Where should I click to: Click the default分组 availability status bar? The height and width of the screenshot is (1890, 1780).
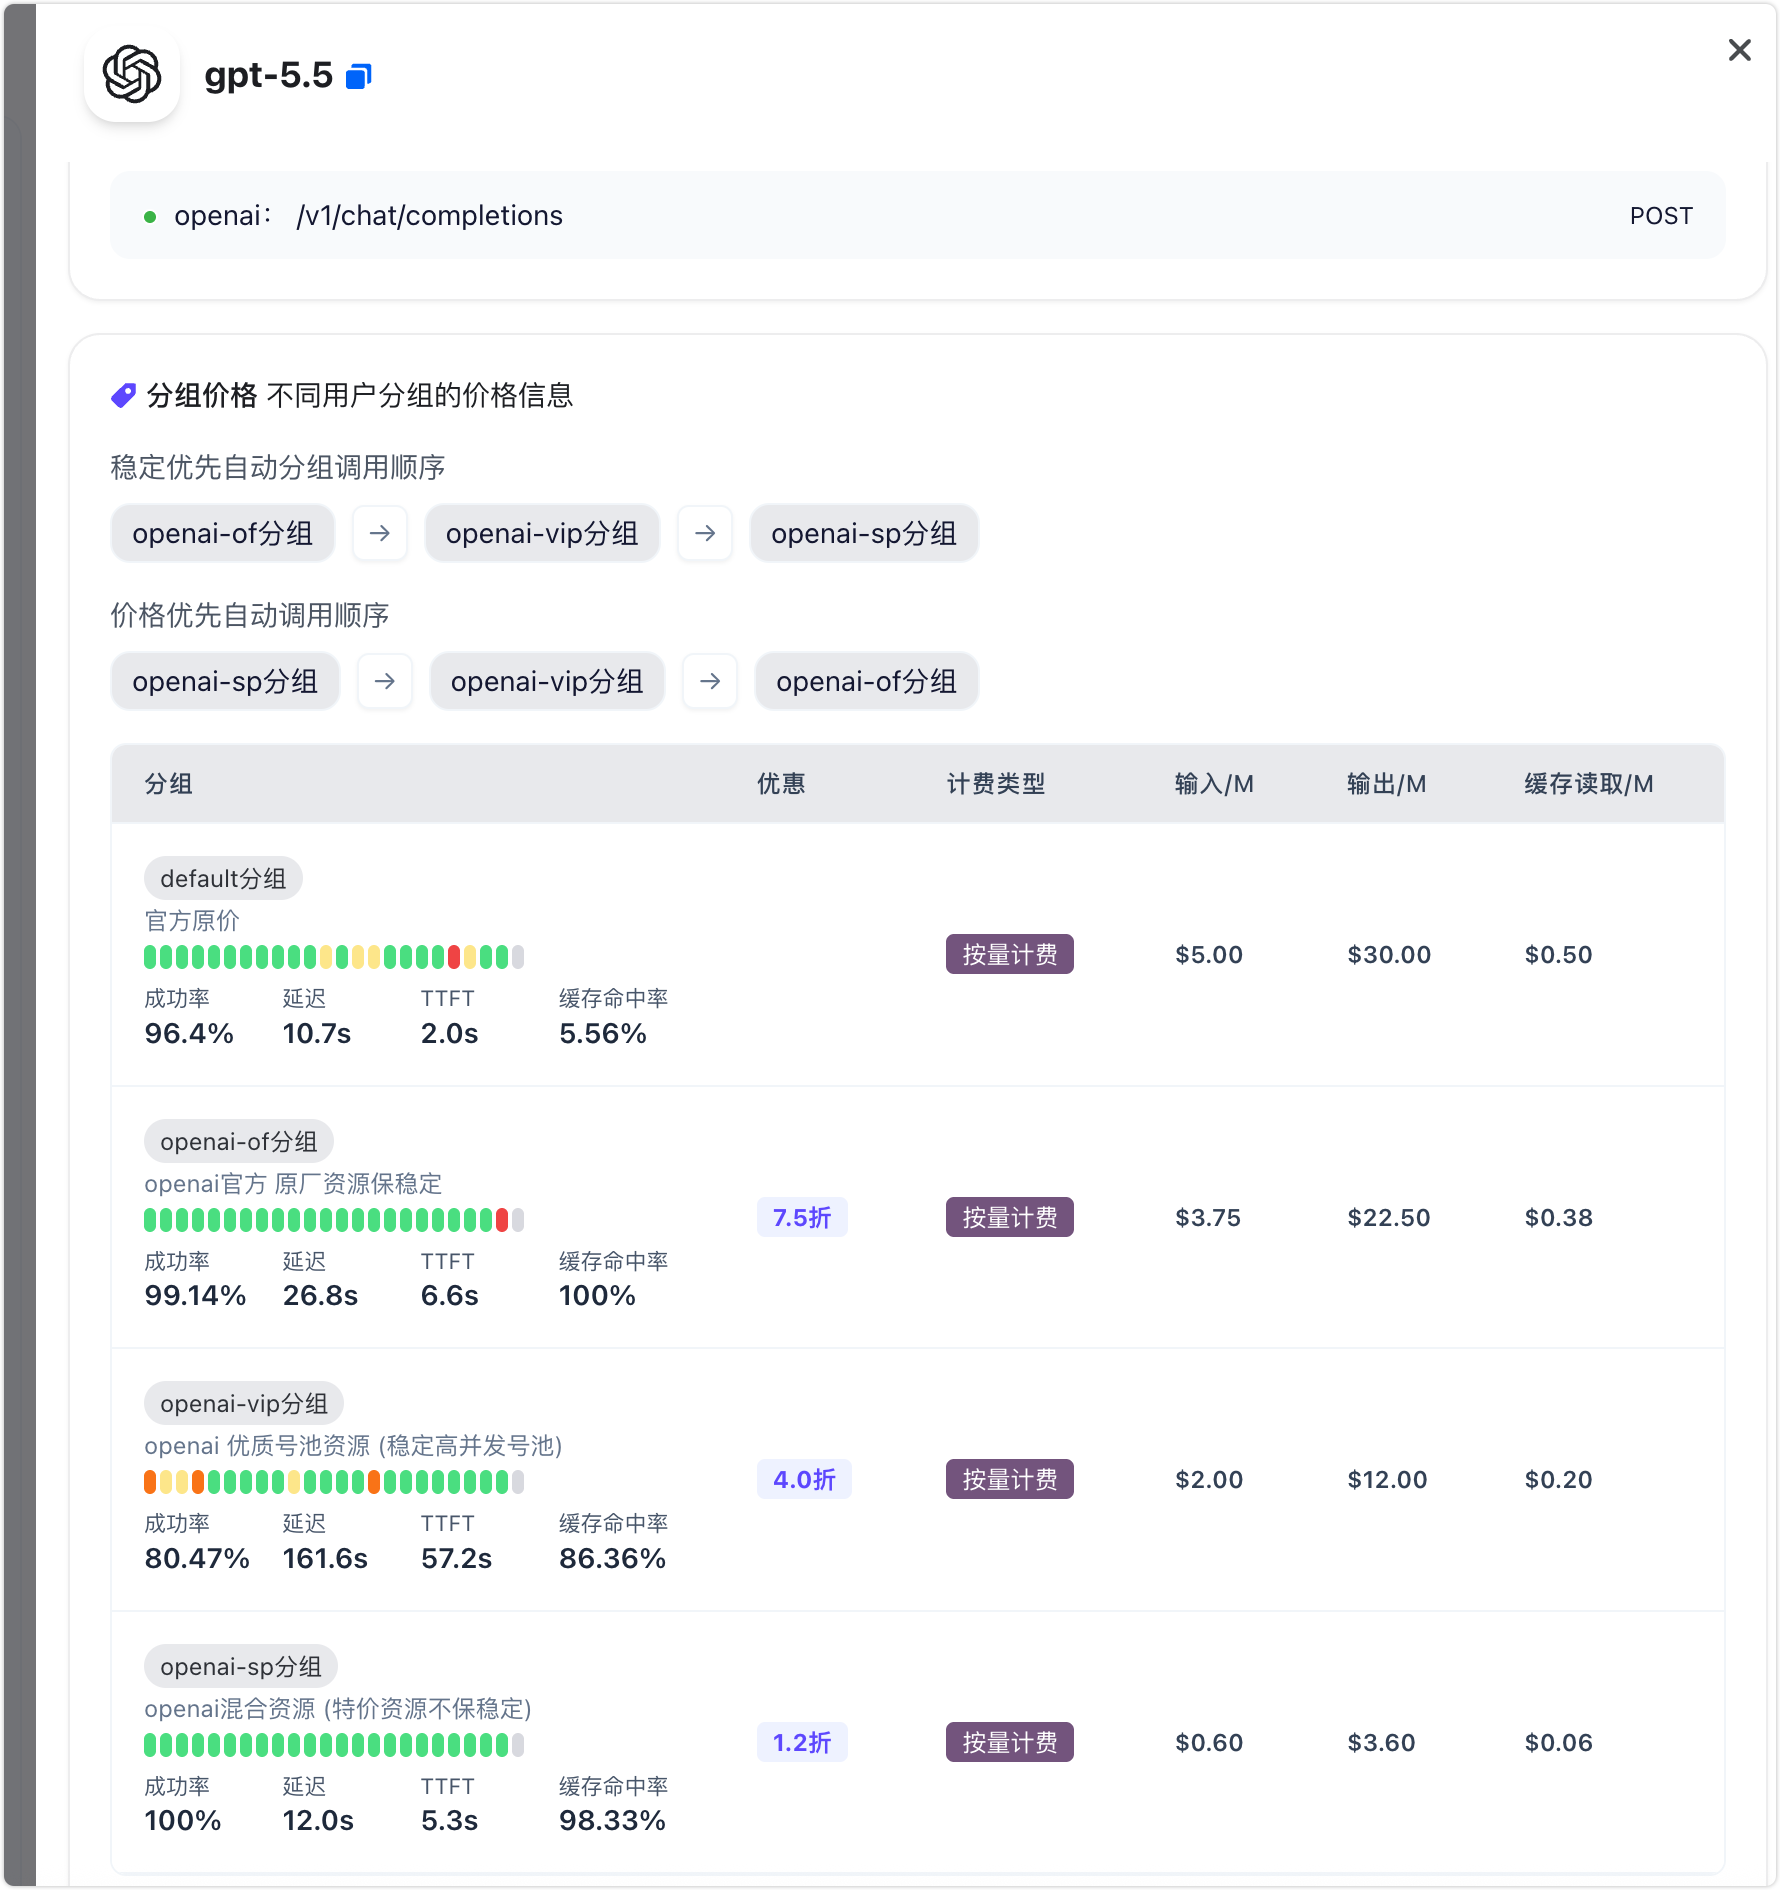tap(334, 957)
